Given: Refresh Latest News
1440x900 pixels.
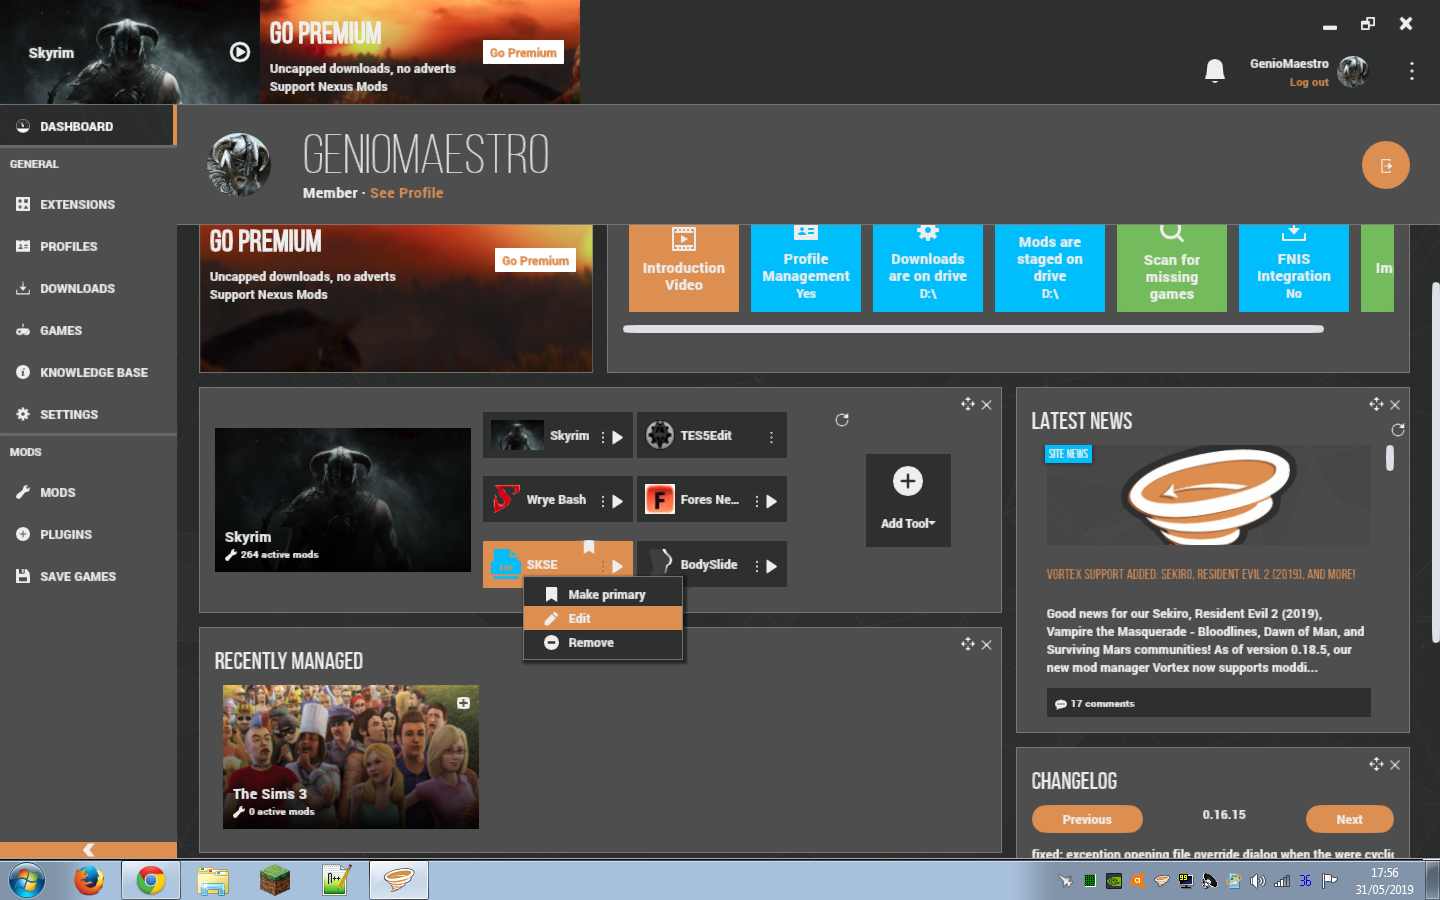Looking at the screenshot, I should 1398,430.
